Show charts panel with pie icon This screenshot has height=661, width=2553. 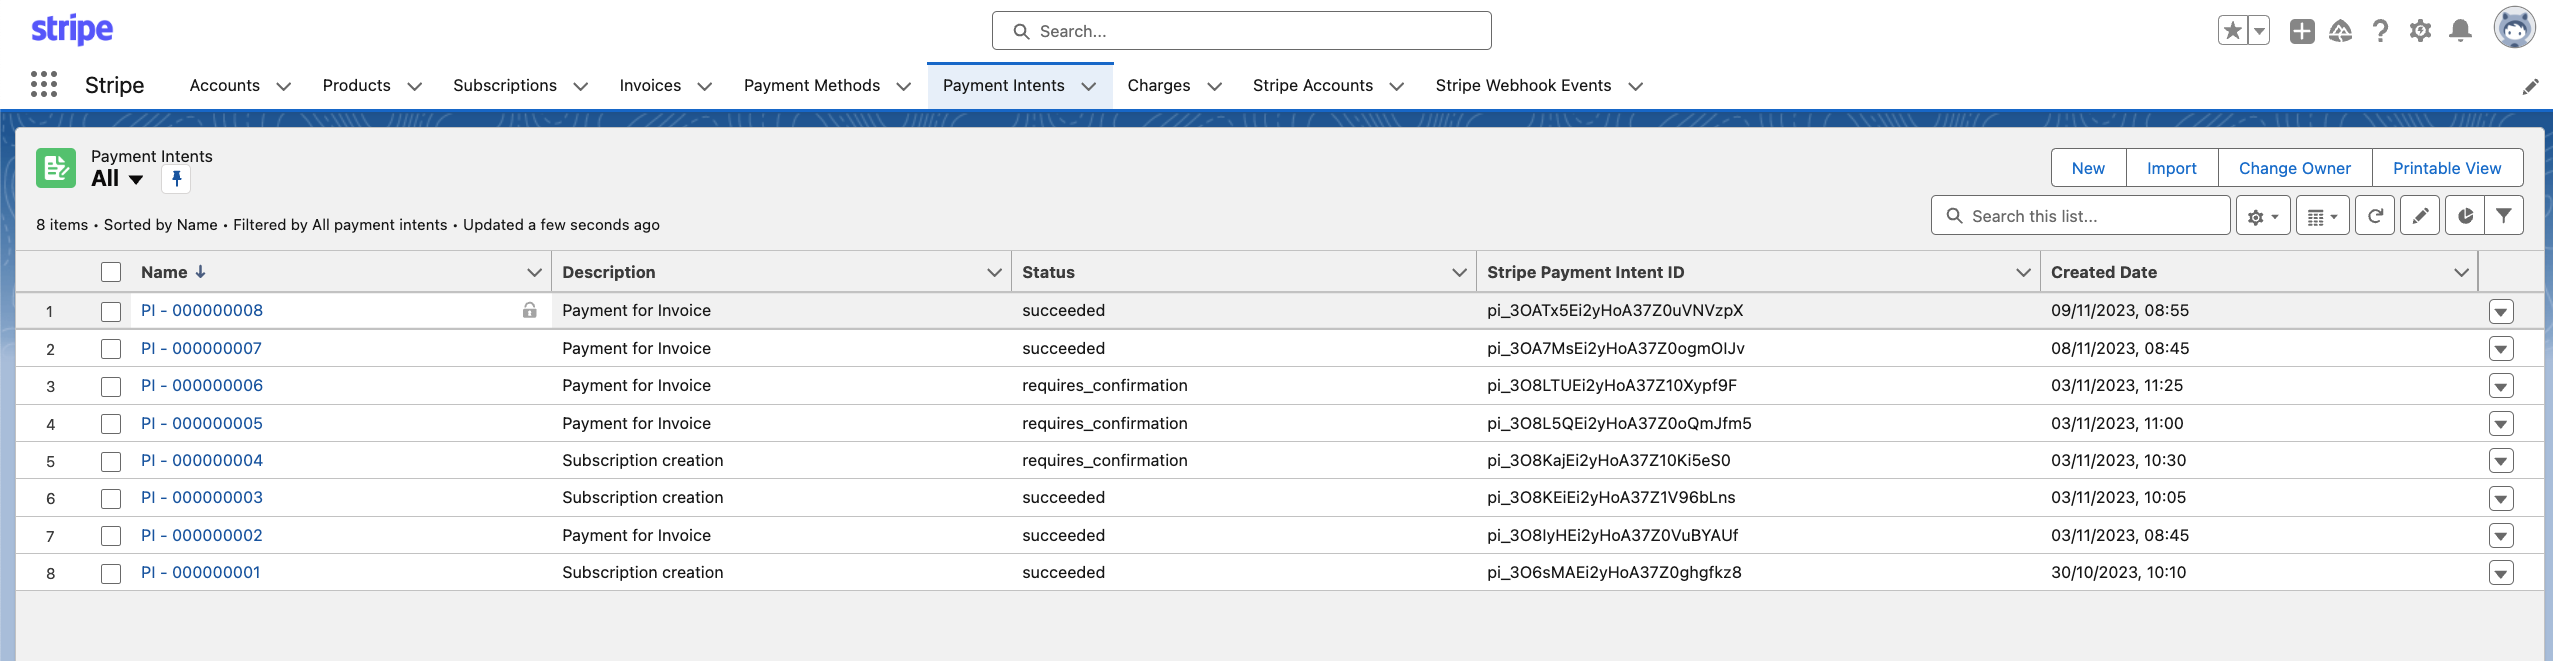point(2465,216)
